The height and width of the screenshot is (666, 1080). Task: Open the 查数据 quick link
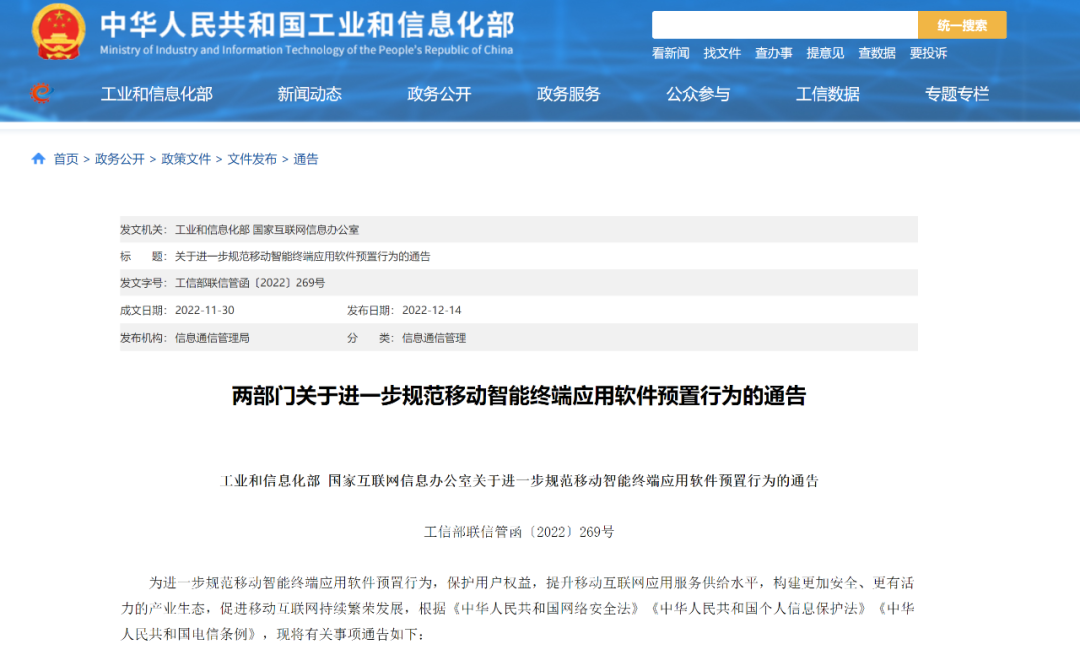(877, 53)
